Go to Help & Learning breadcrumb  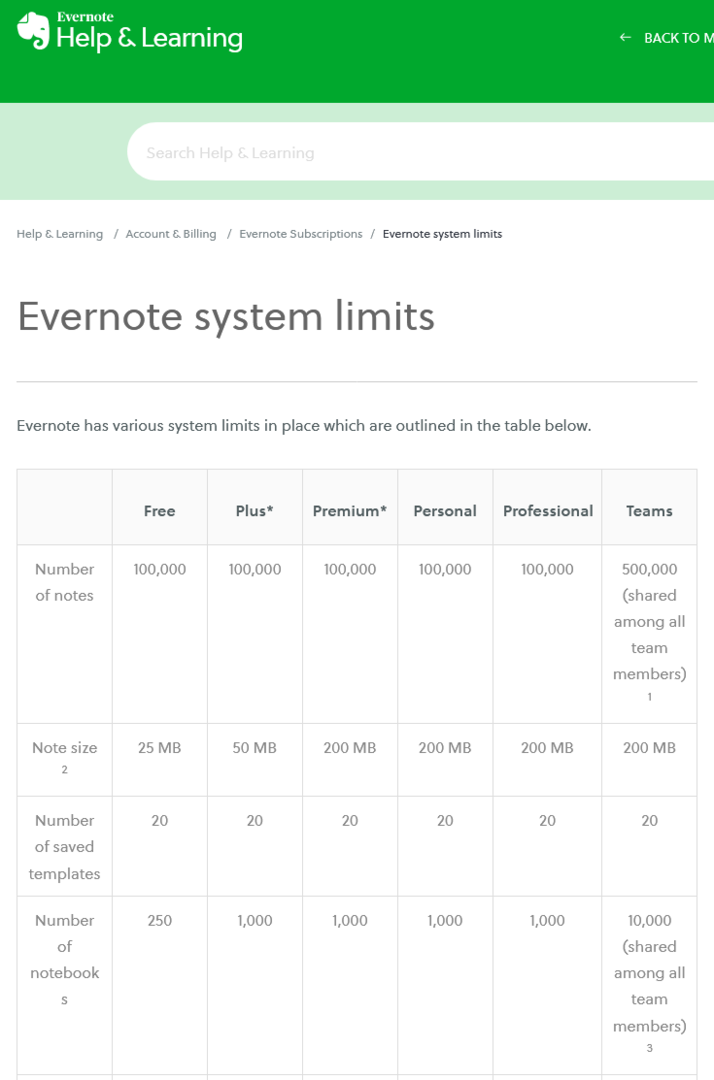(x=60, y=234)
